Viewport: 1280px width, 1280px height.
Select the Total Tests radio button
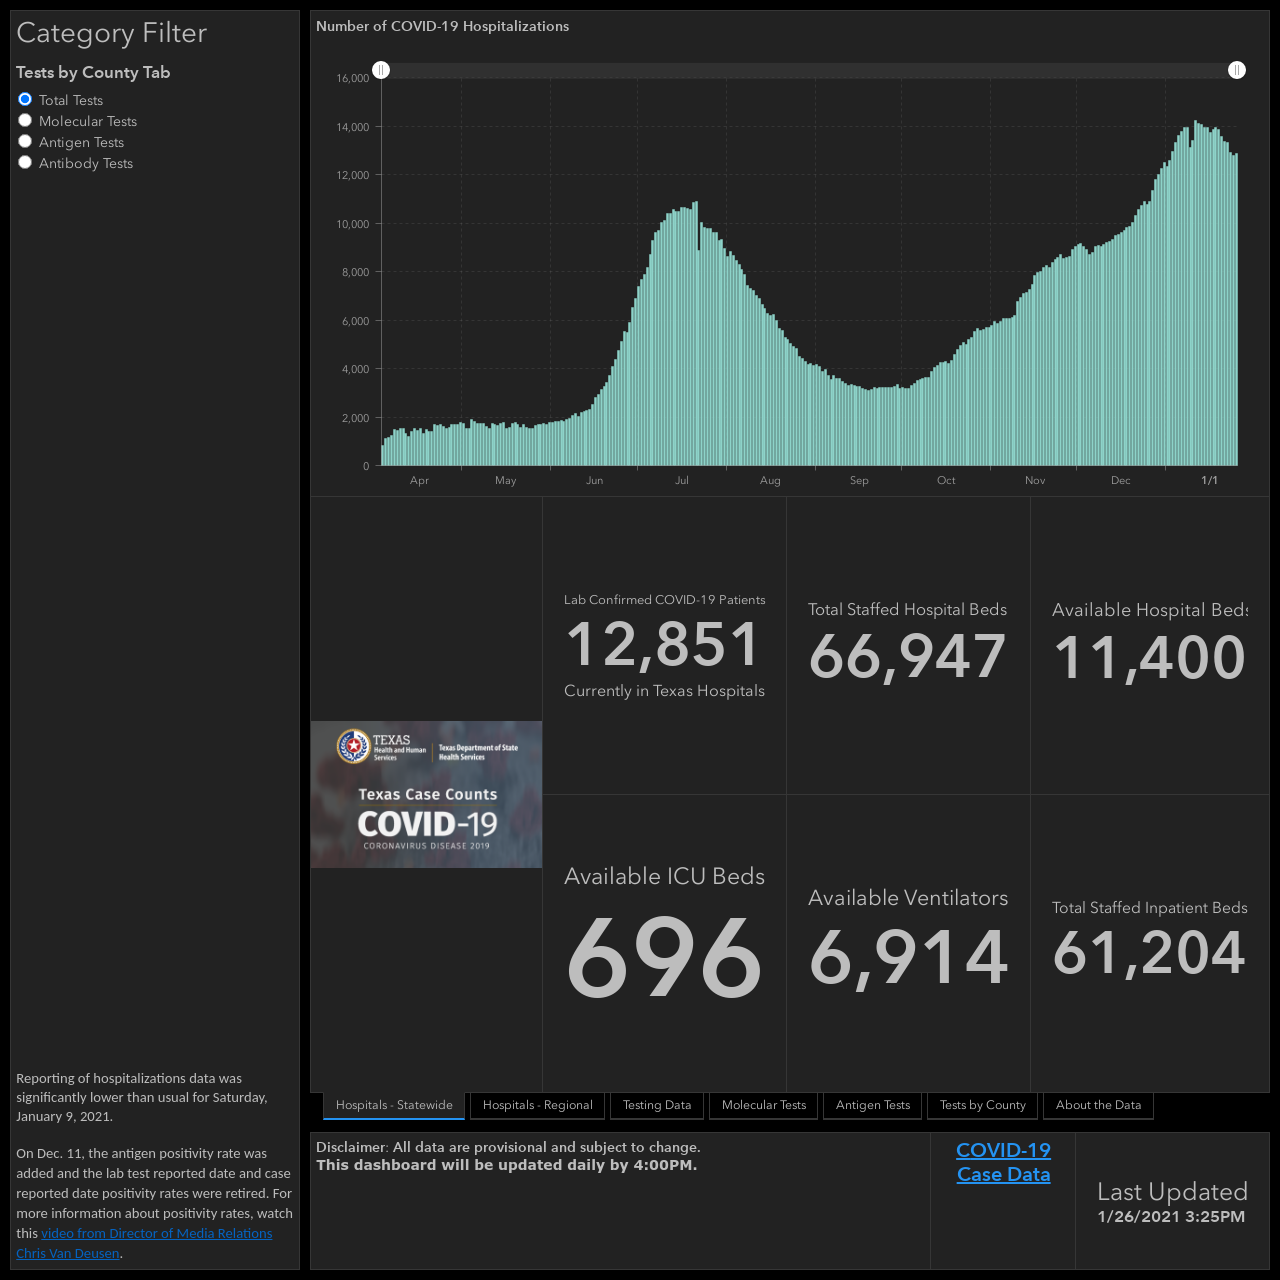25,99
